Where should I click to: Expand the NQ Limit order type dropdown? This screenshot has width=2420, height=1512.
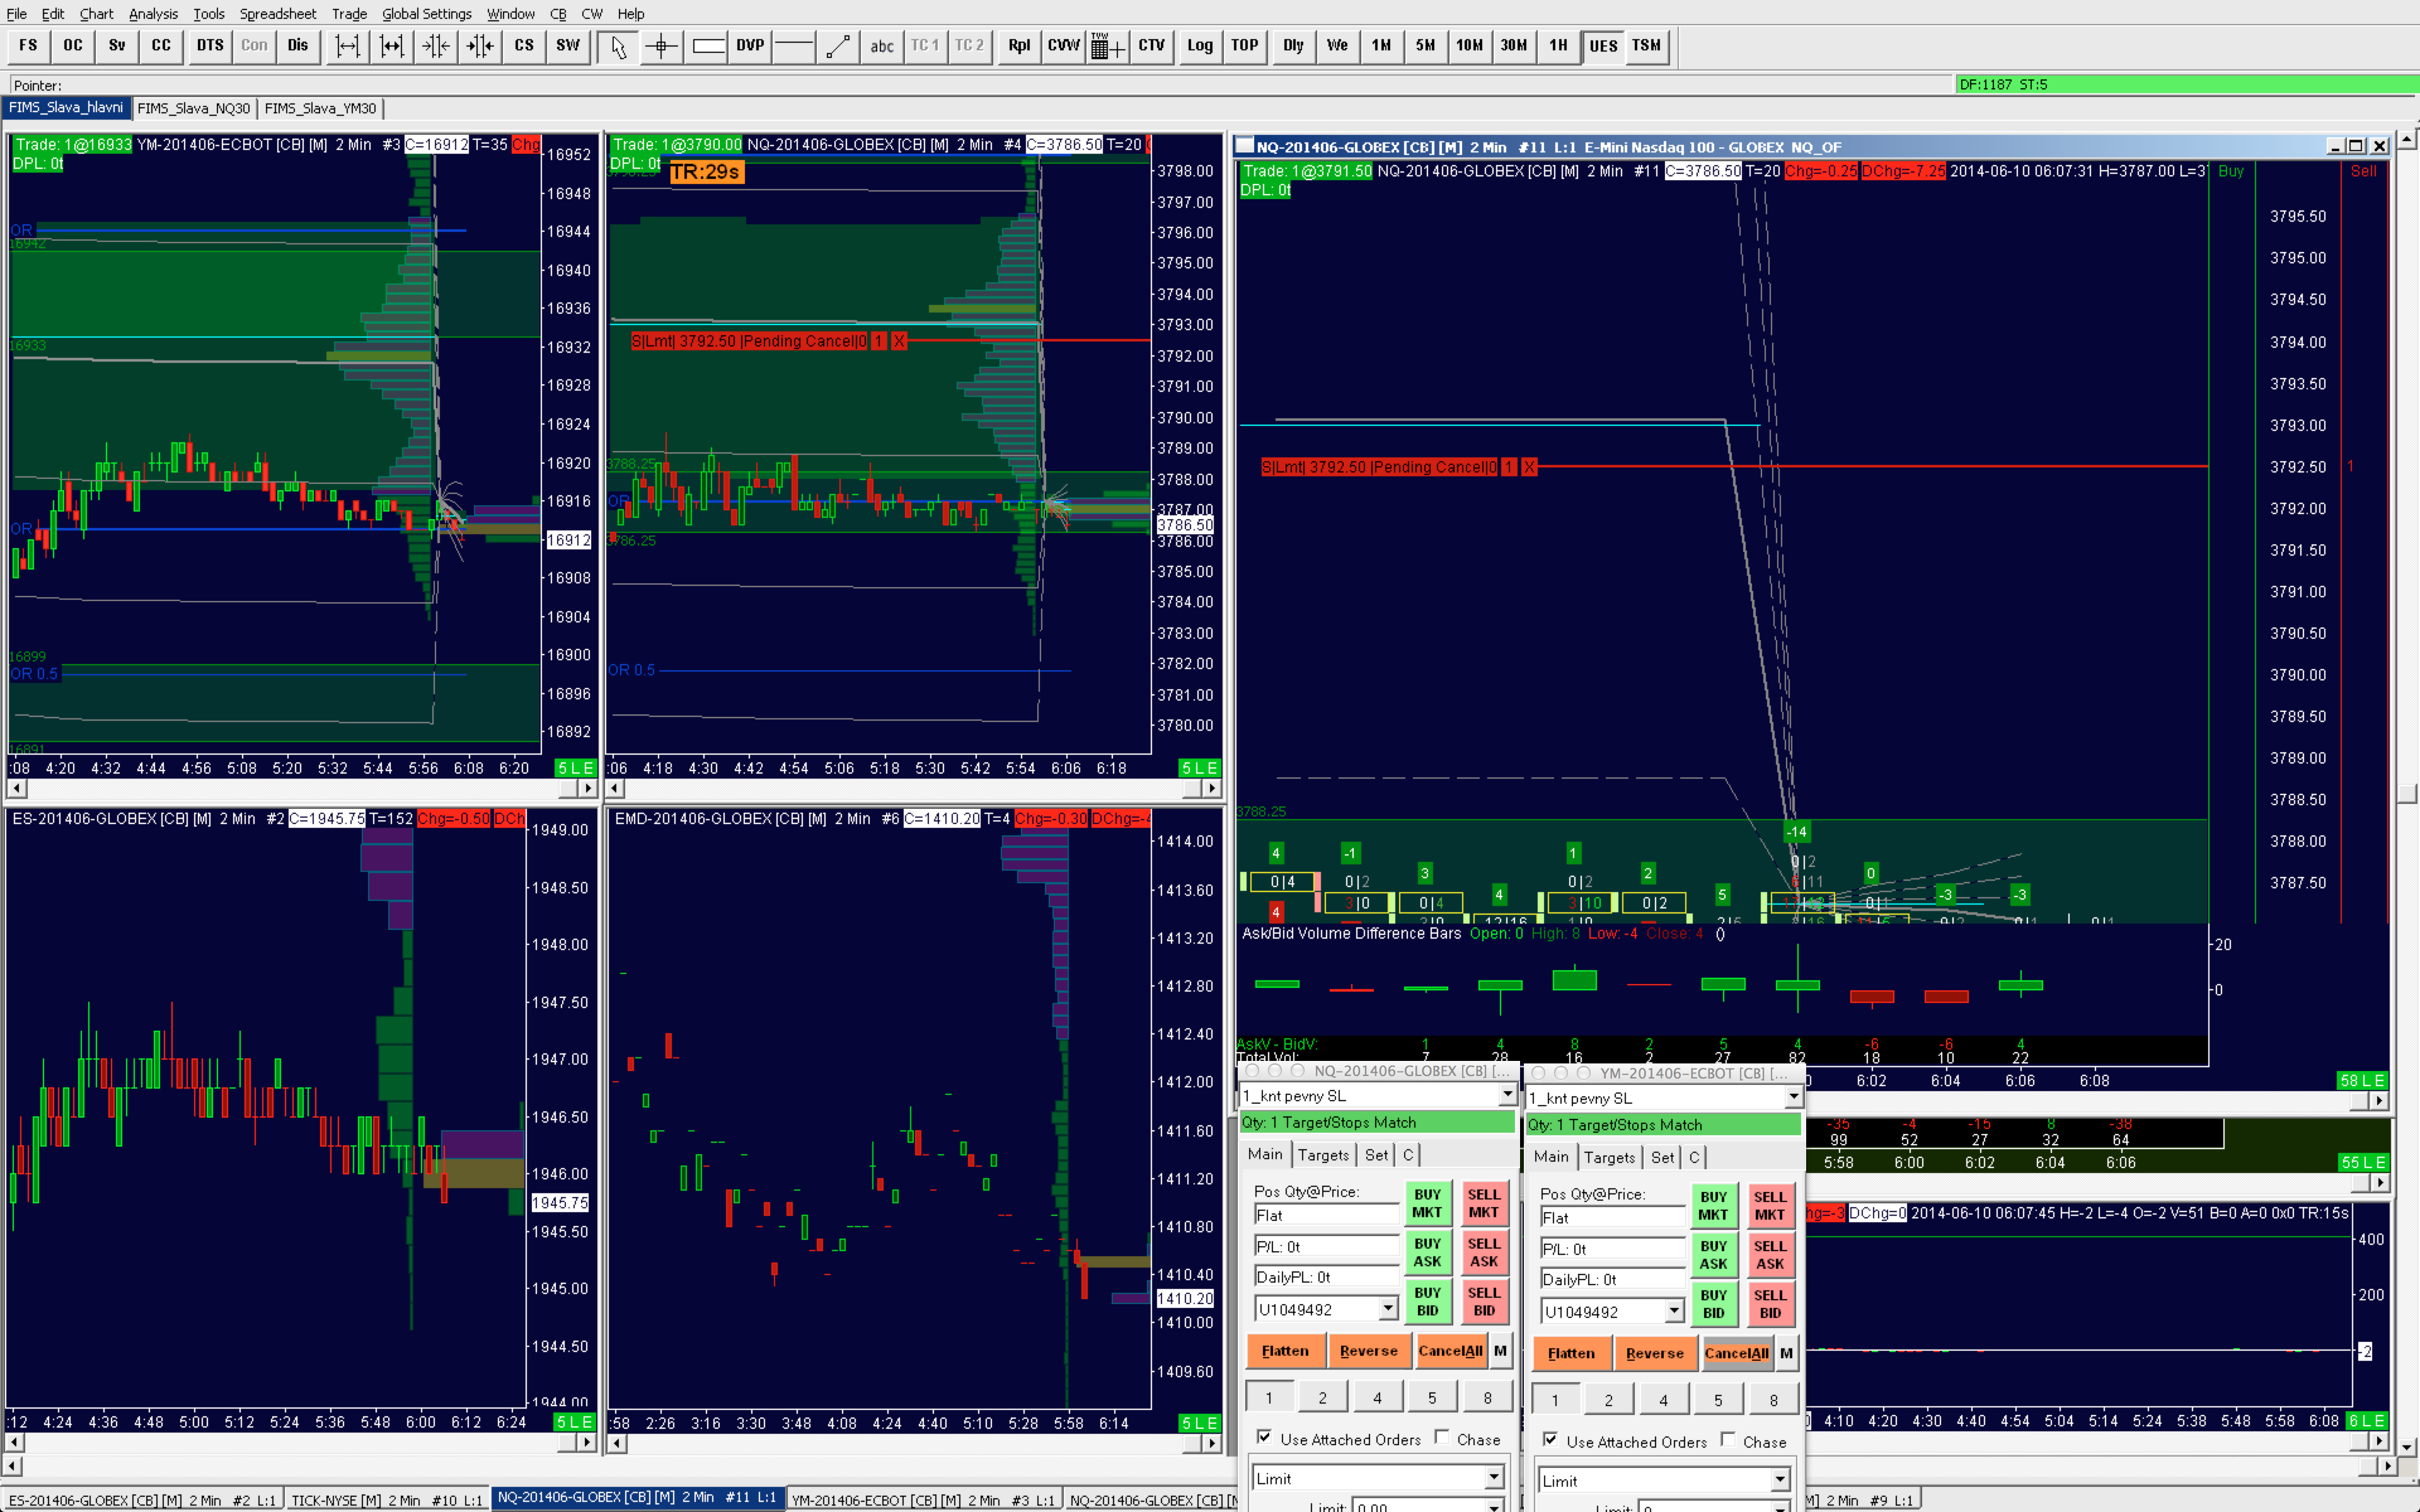[1493, 1478]
